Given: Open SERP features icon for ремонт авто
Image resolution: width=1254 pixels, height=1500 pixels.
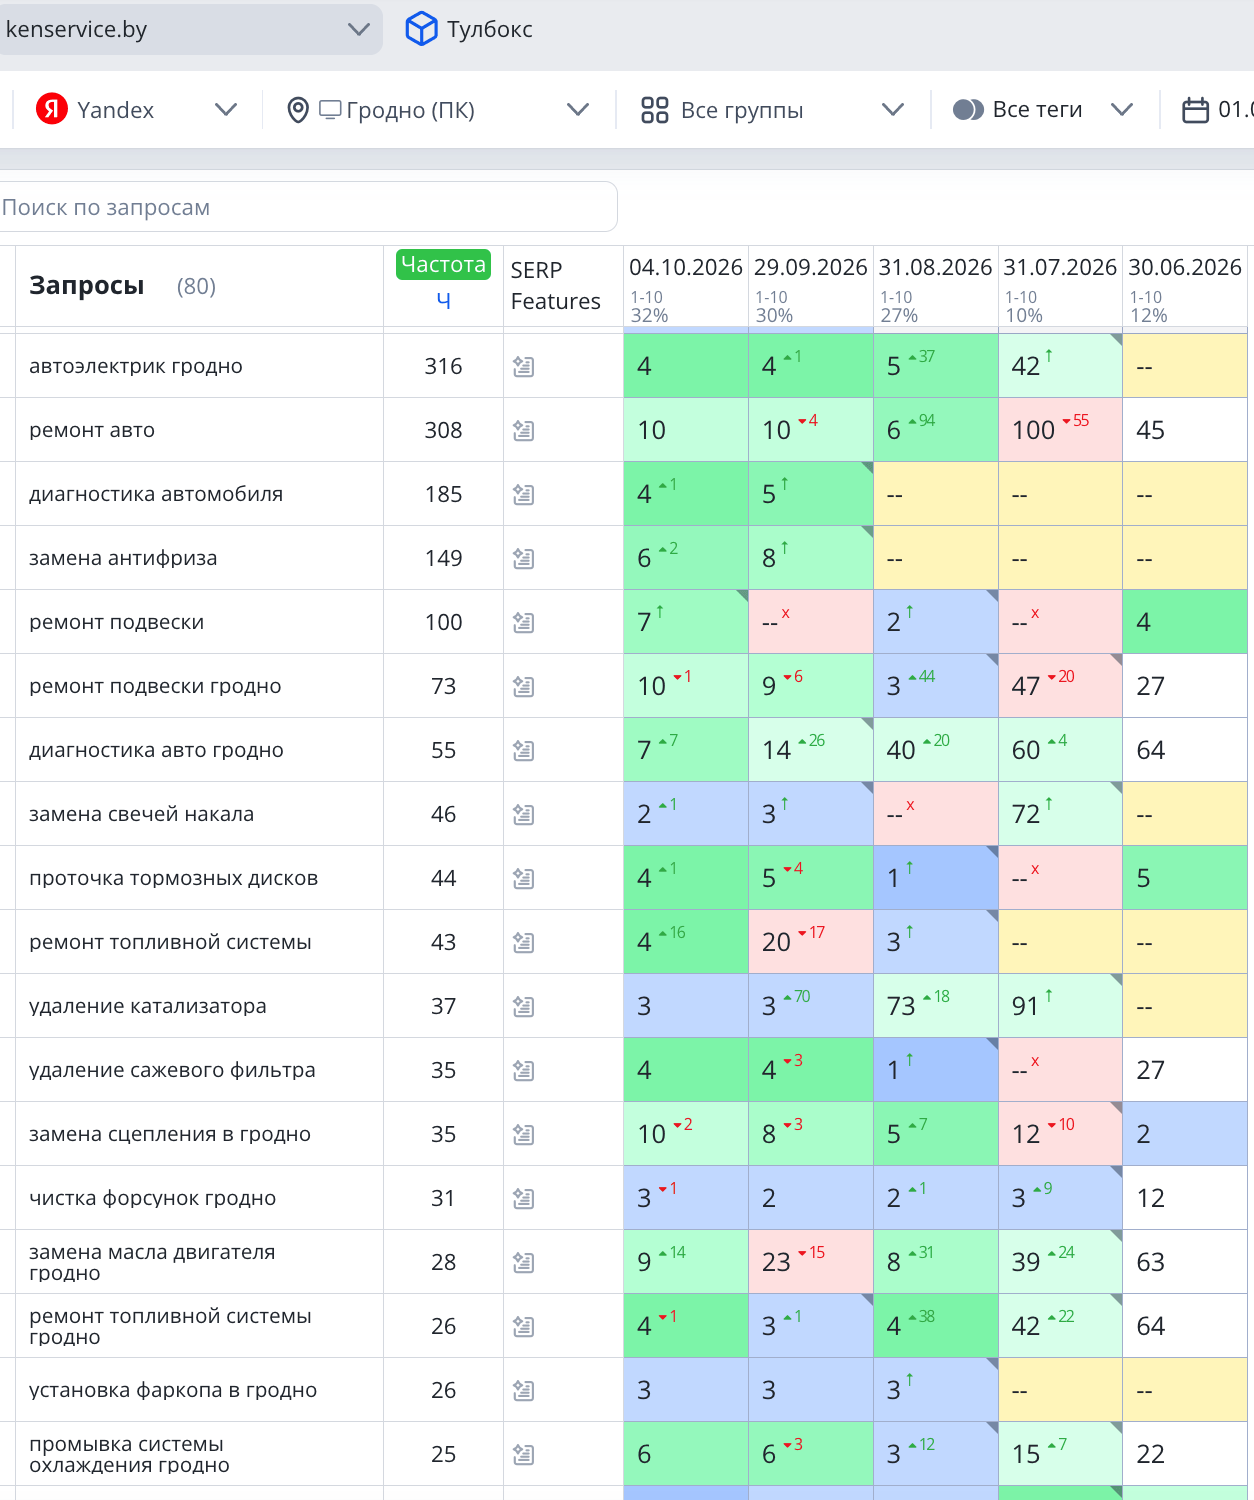Looking at the screenshot, I should click(523, 431).
